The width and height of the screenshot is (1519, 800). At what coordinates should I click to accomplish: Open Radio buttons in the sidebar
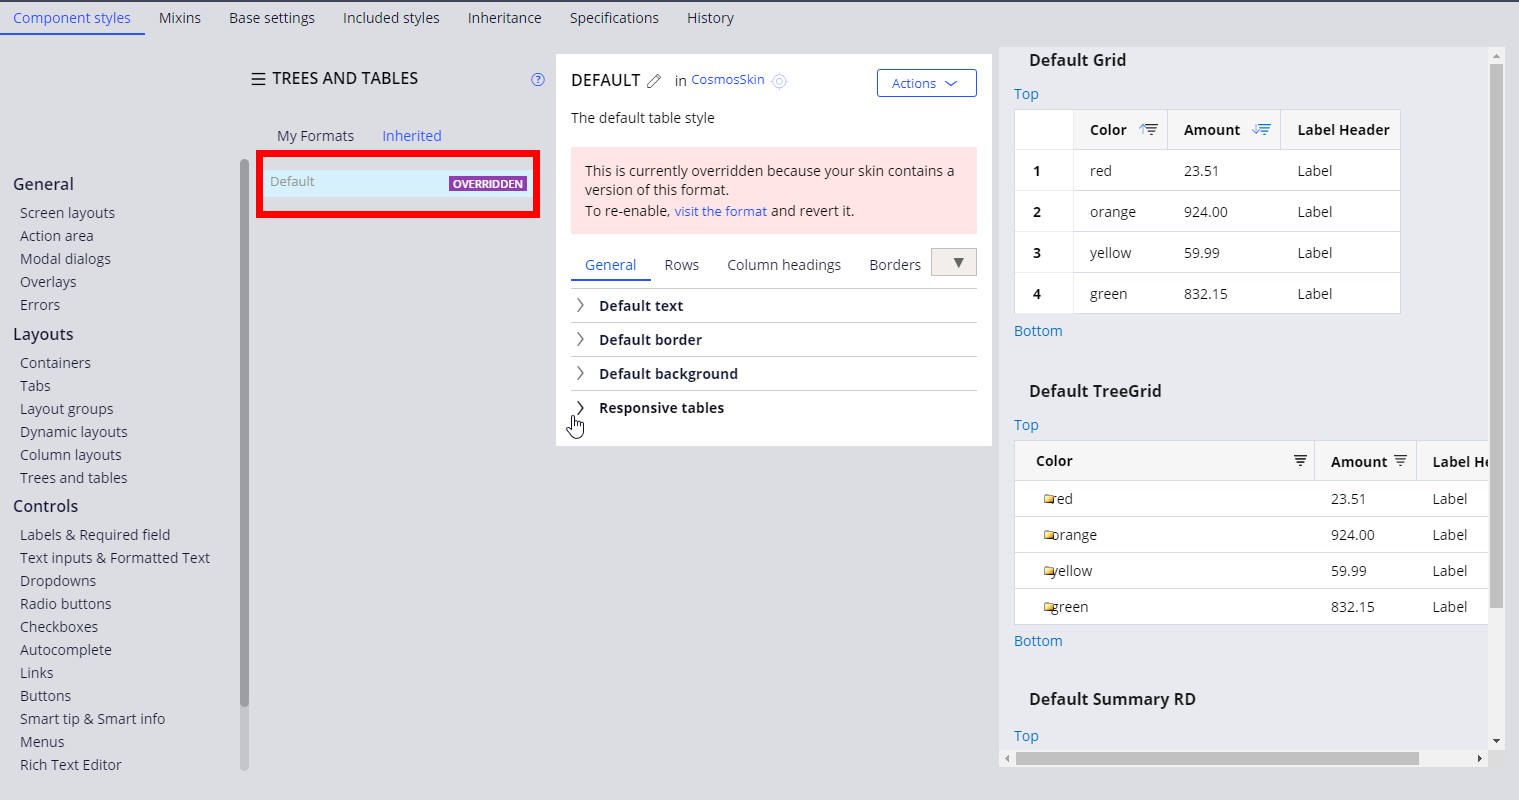tap(66, 604)
